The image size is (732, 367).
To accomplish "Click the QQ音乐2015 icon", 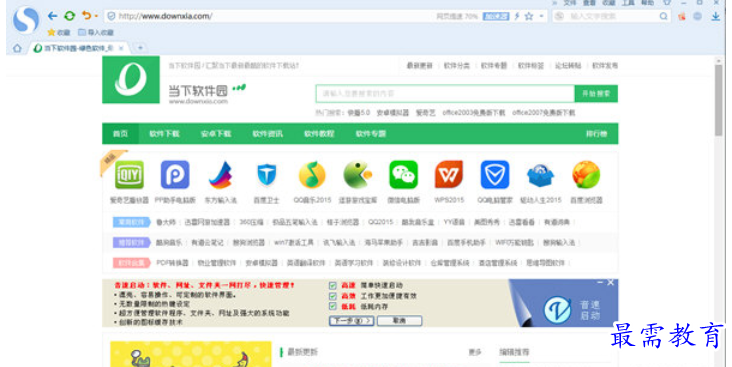I will pyautogui.click(x=312, y=175).
